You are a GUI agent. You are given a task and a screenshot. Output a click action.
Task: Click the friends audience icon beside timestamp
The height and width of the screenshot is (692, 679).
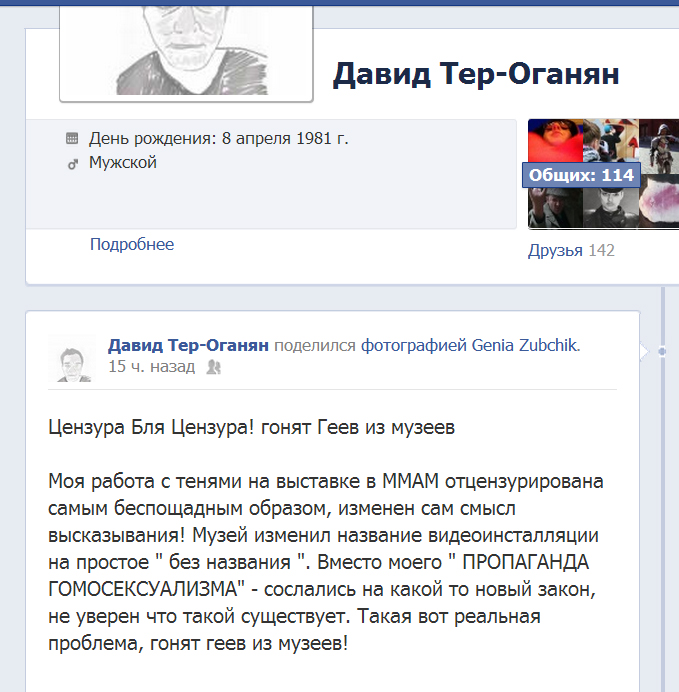pos(214,367)
